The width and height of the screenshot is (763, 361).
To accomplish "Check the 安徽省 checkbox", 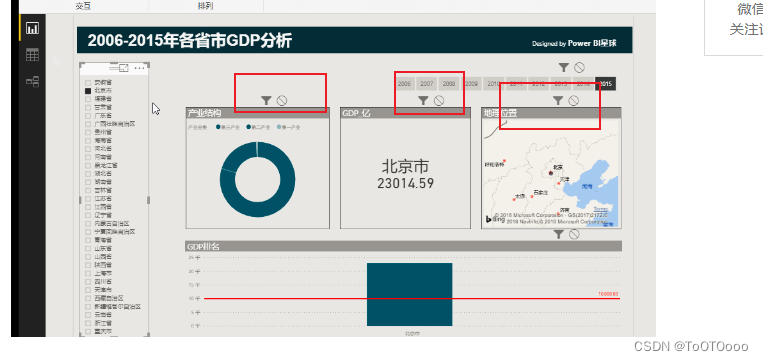I will pyautogui.click(x=88, y=82).
